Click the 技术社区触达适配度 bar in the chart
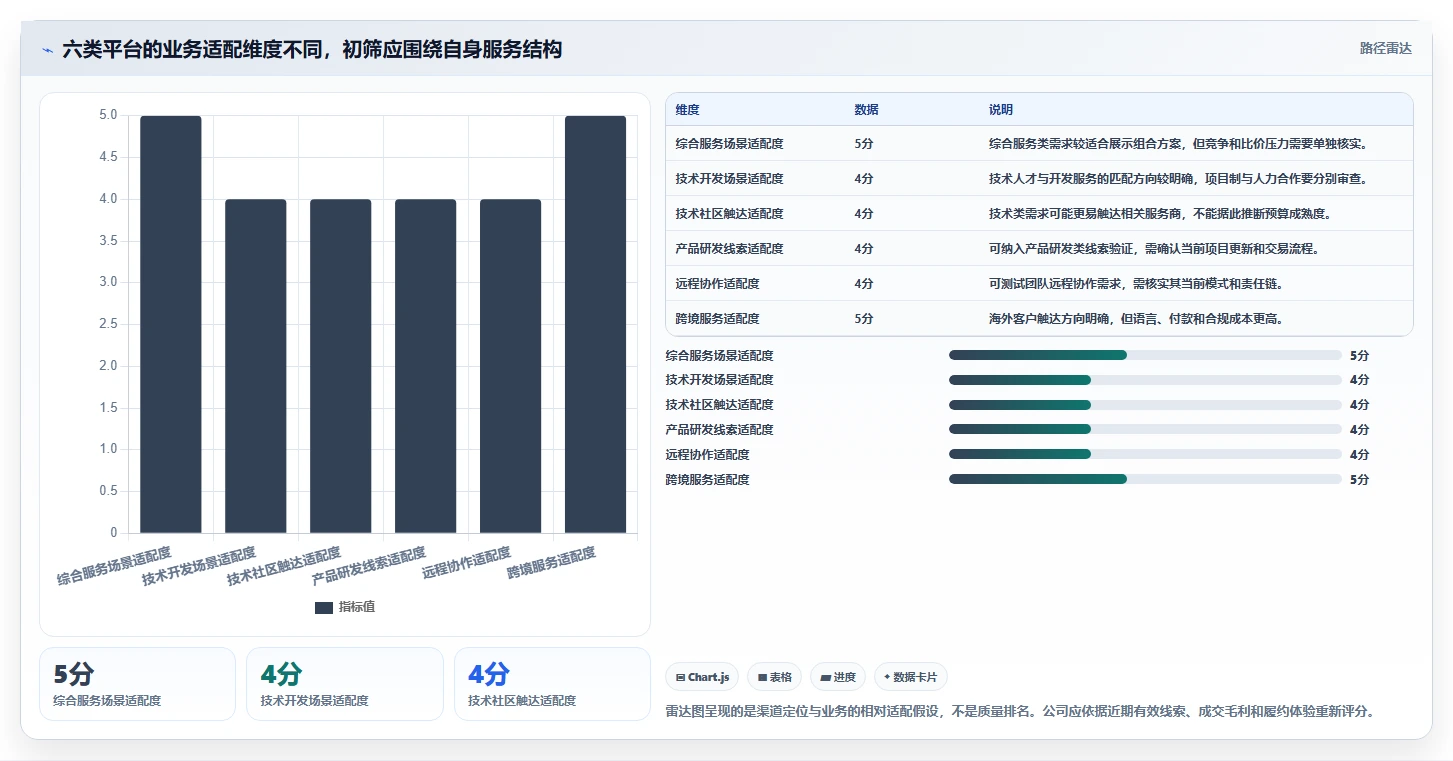 (x=341, y=366)
